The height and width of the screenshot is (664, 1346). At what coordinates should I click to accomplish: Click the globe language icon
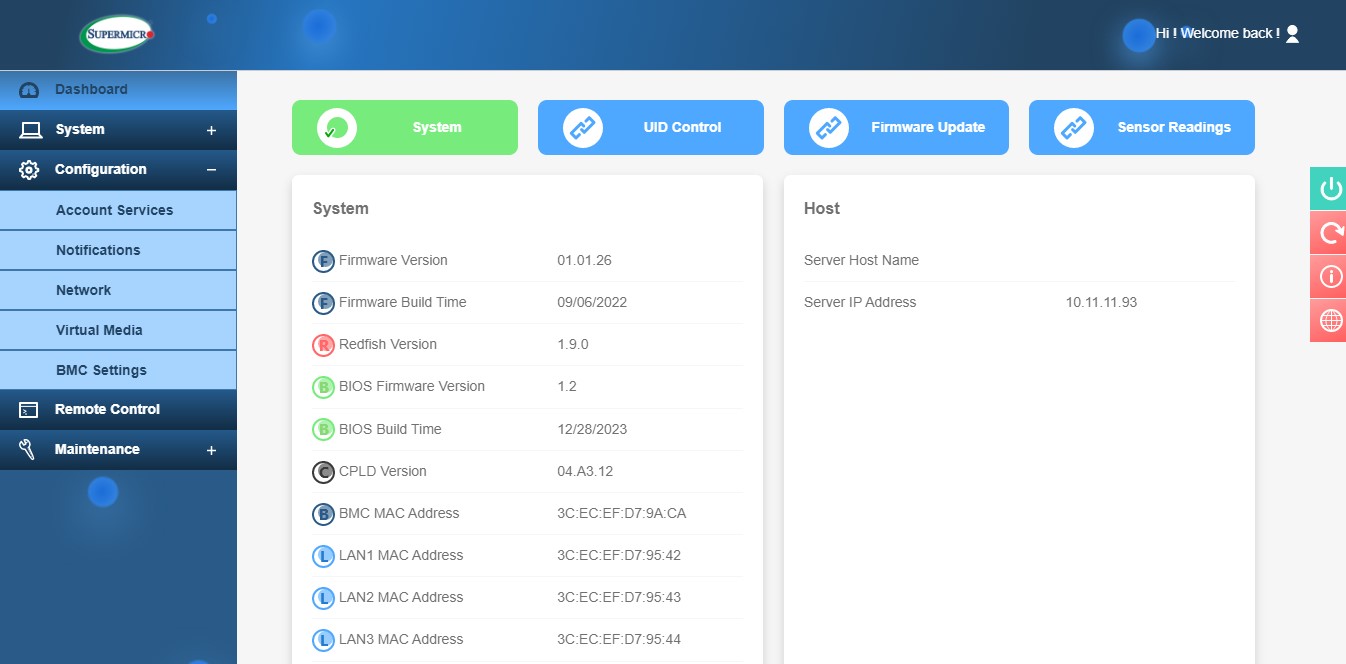1330,321
